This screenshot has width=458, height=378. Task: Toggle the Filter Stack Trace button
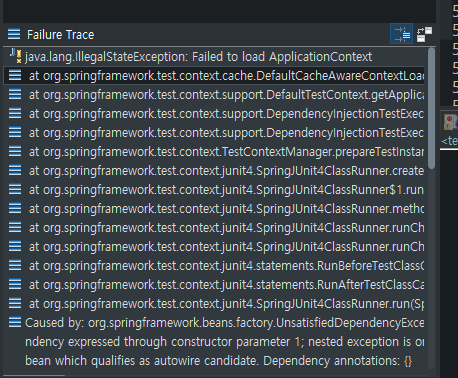(x=402, y=34)
